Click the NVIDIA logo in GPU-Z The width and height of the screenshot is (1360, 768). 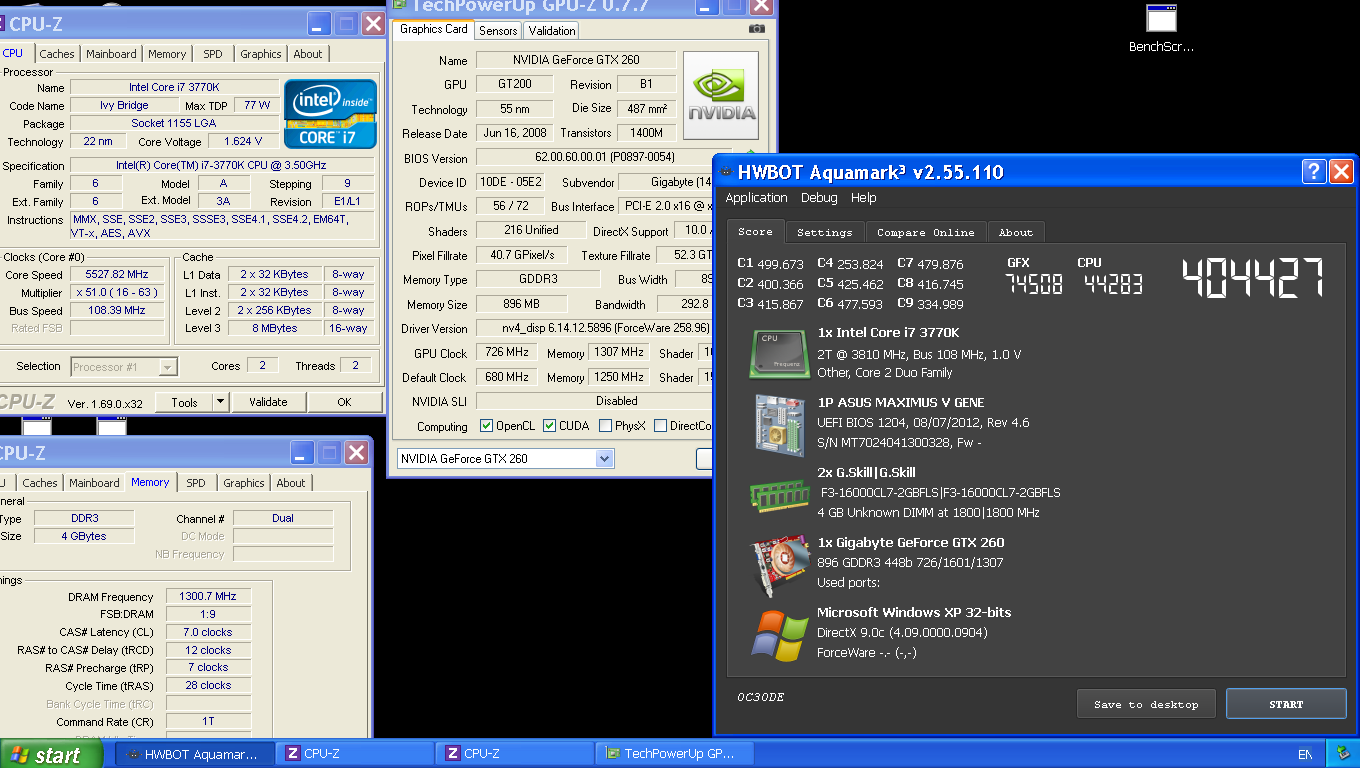pos(720,97)
